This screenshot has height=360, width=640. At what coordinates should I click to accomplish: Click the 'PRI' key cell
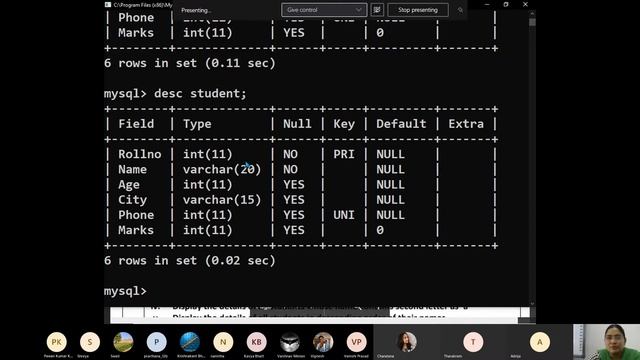[x=344, y=154]
